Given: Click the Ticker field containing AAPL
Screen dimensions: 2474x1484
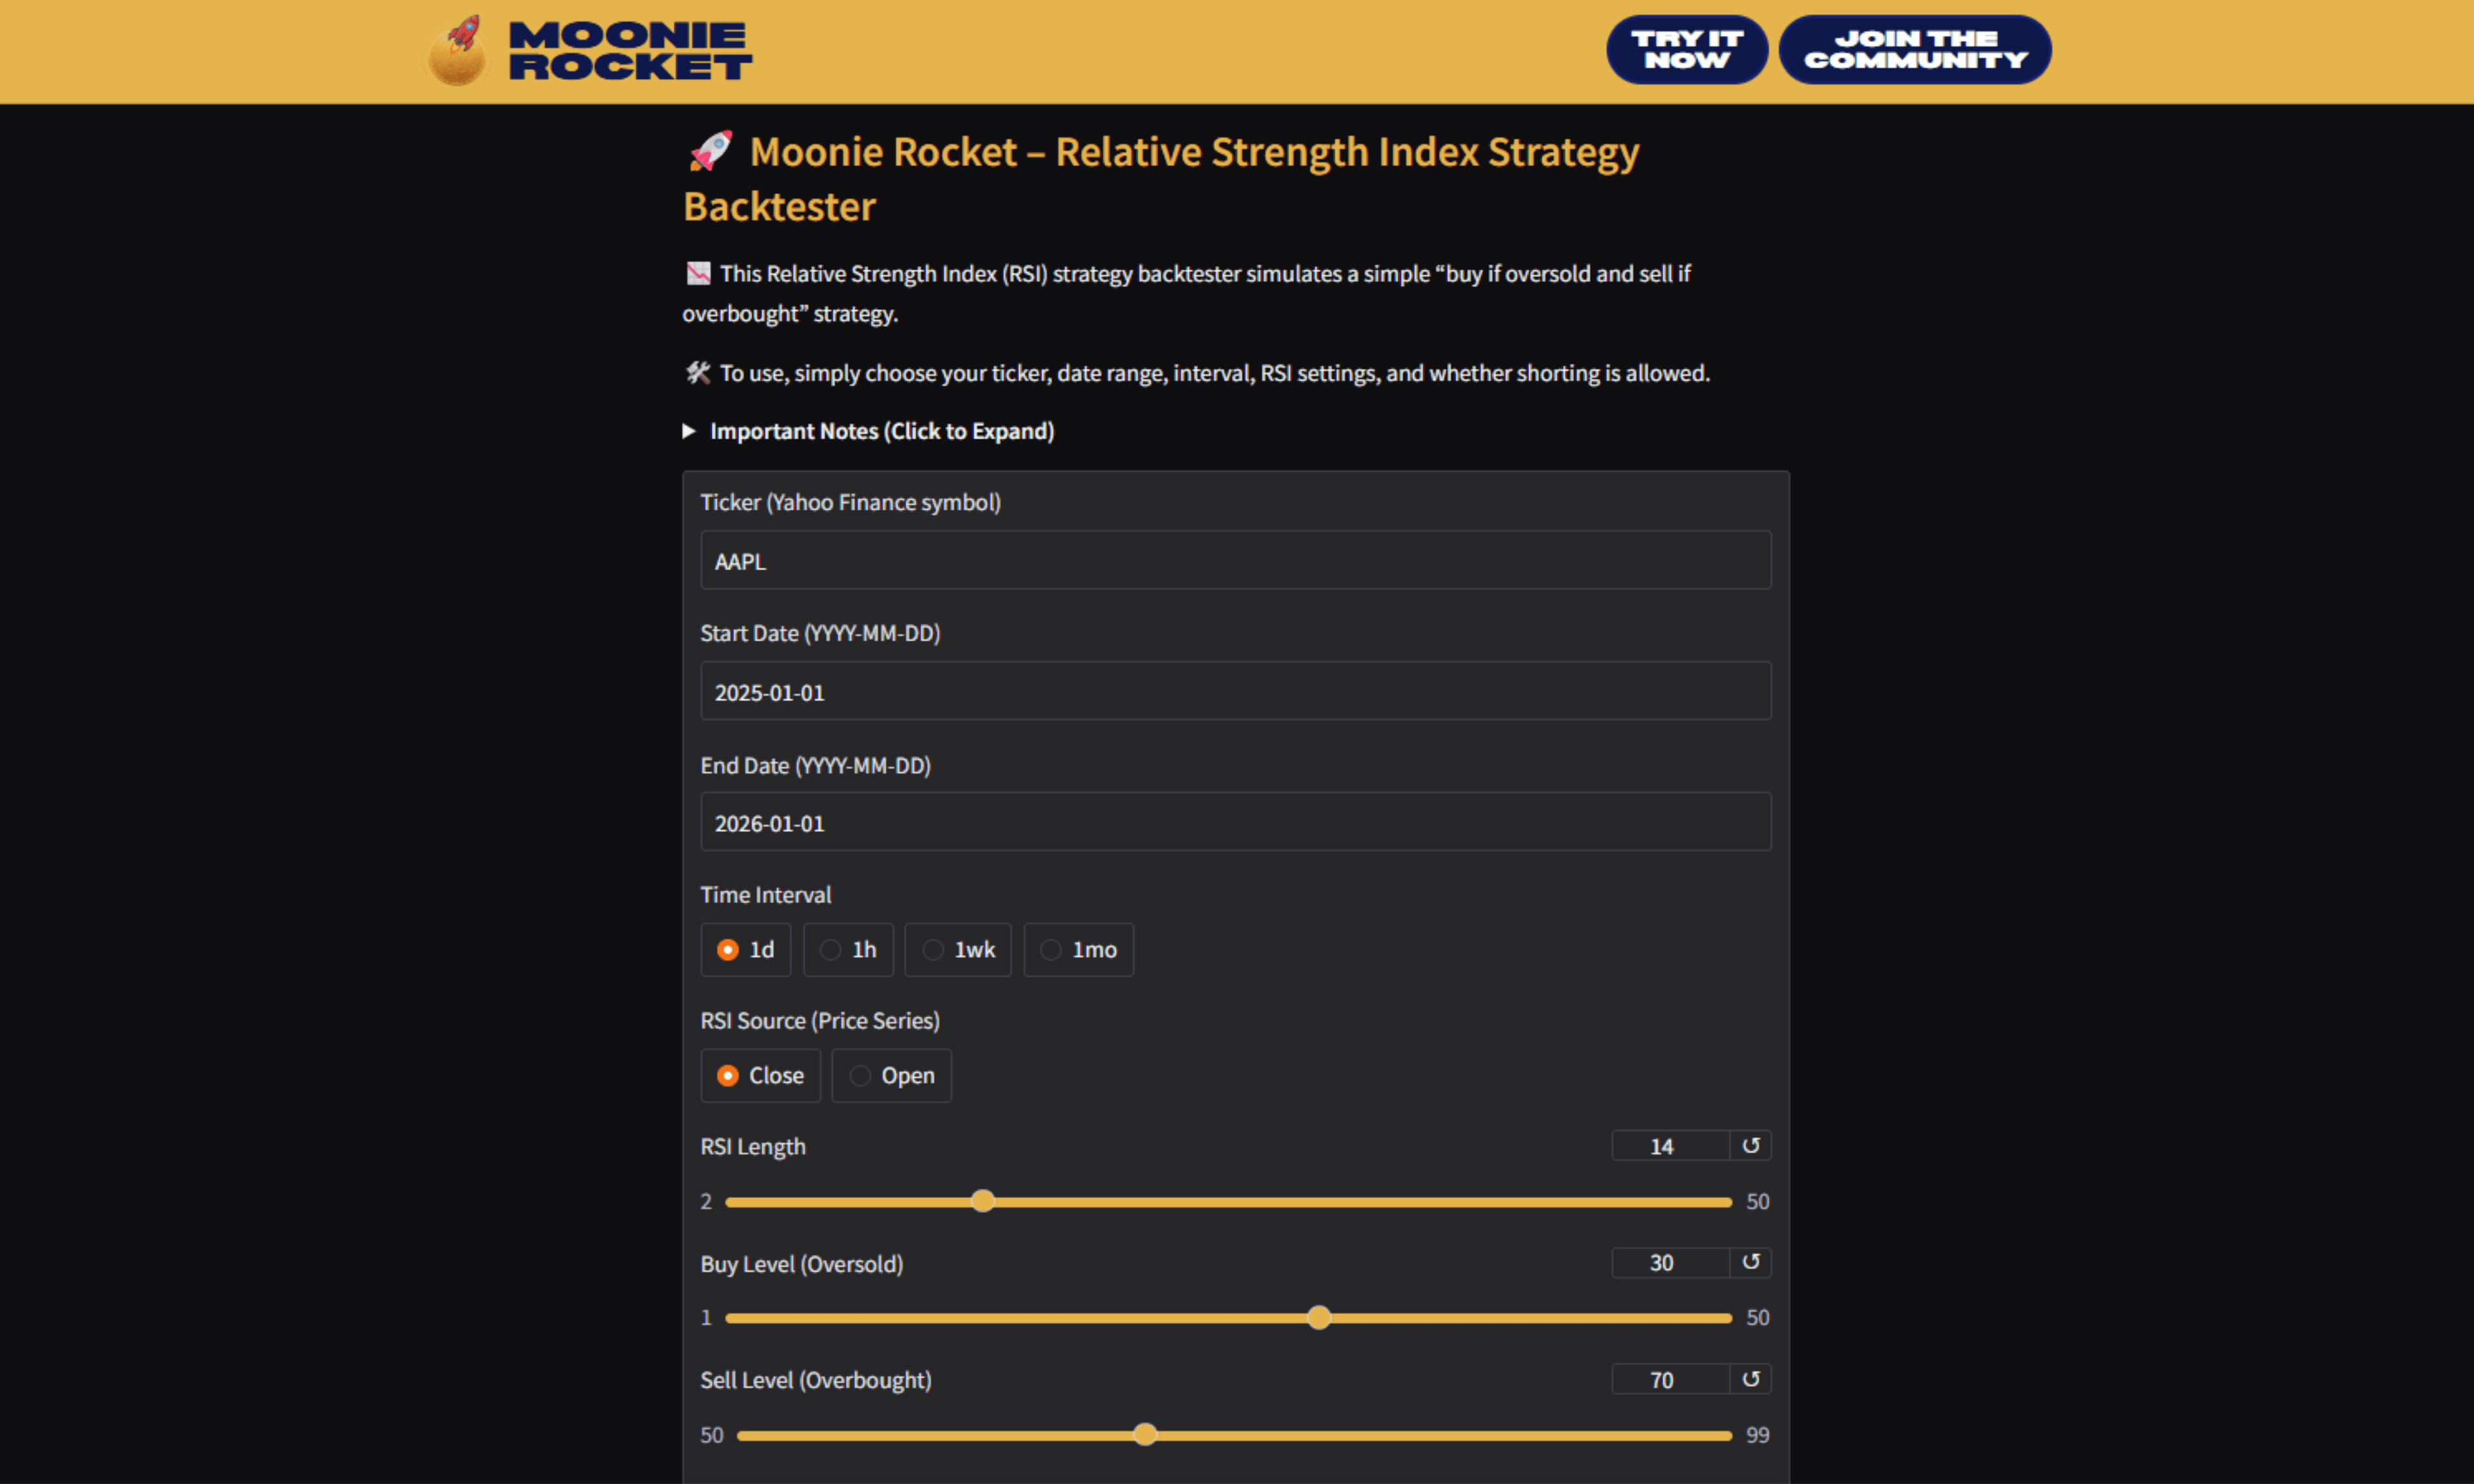Looking at the screenshot, I should tap(1234, 560).
